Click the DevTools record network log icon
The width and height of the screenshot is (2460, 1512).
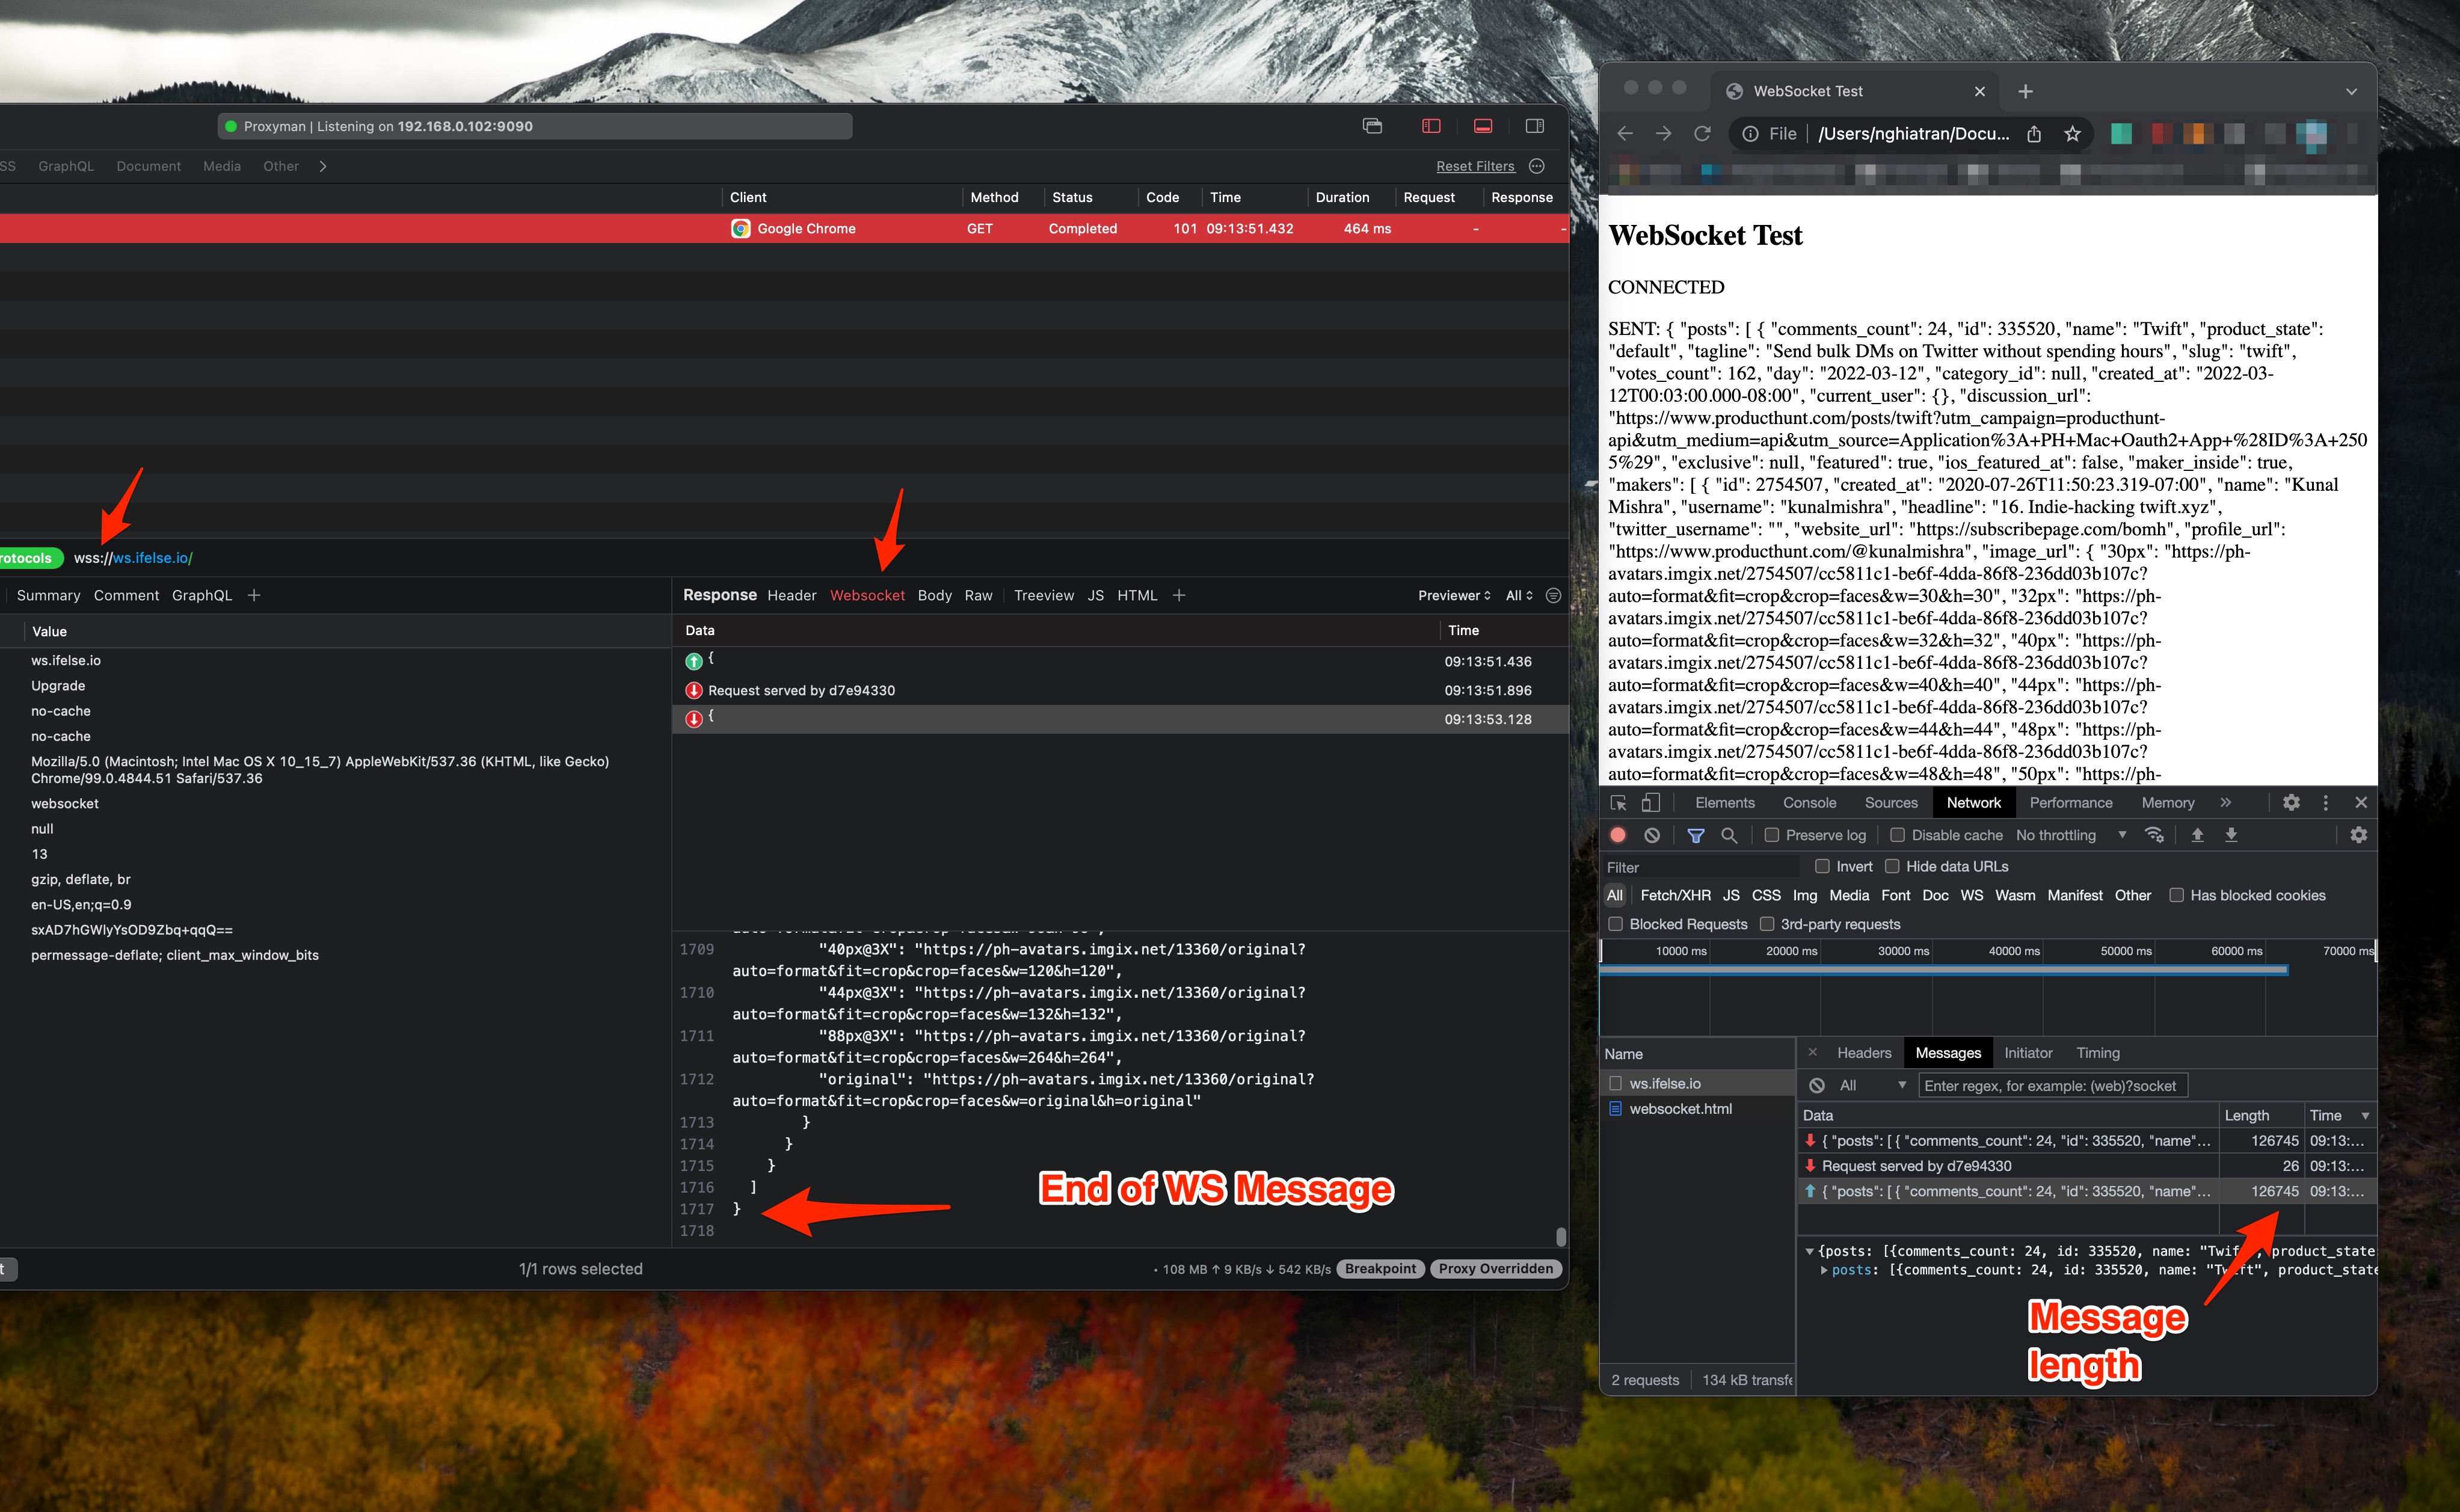(x=1618, y=835)
